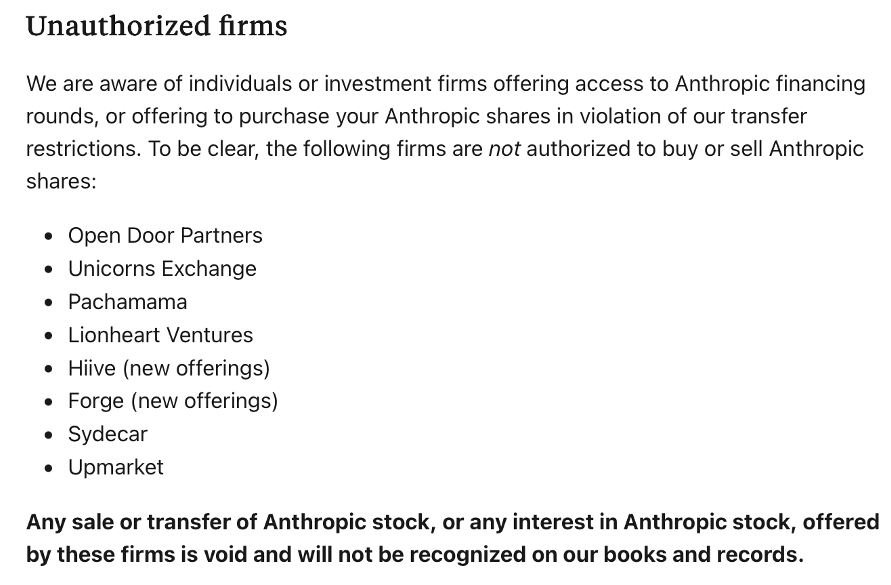Click the Open Door Partners list item
Screen dimensions: 891x585
[x=165, y=235]
